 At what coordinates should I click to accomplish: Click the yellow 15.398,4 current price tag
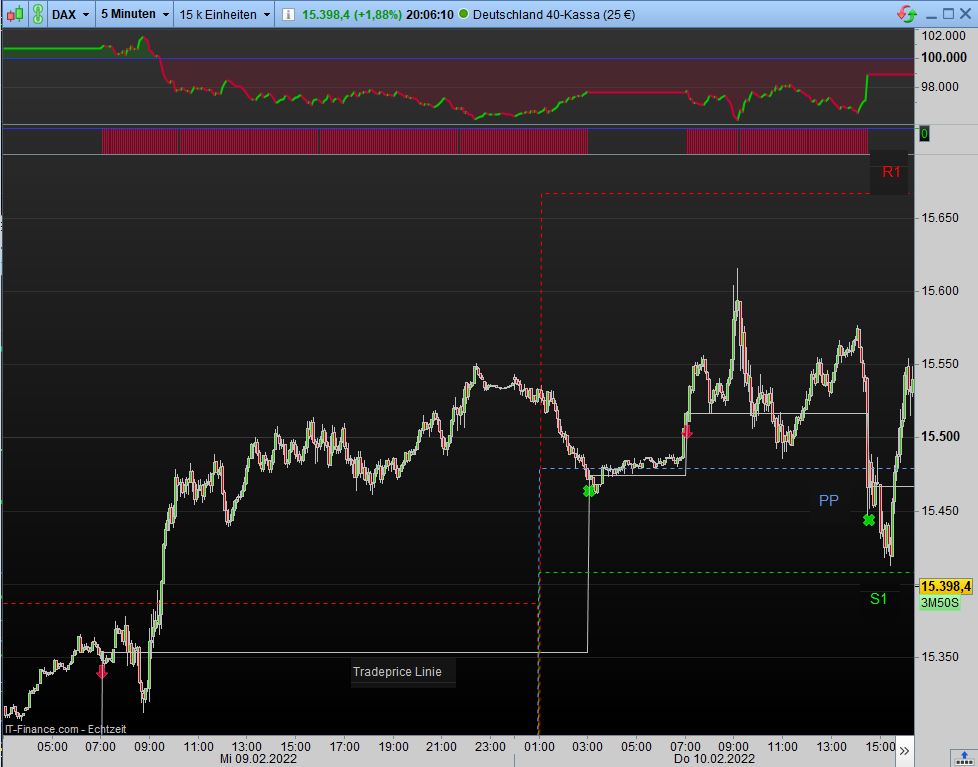(x=946, y=586)
